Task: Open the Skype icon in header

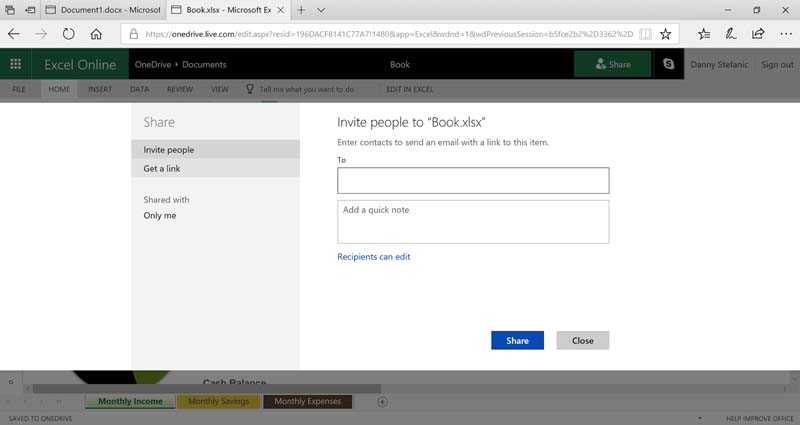Action: point(668,64)
